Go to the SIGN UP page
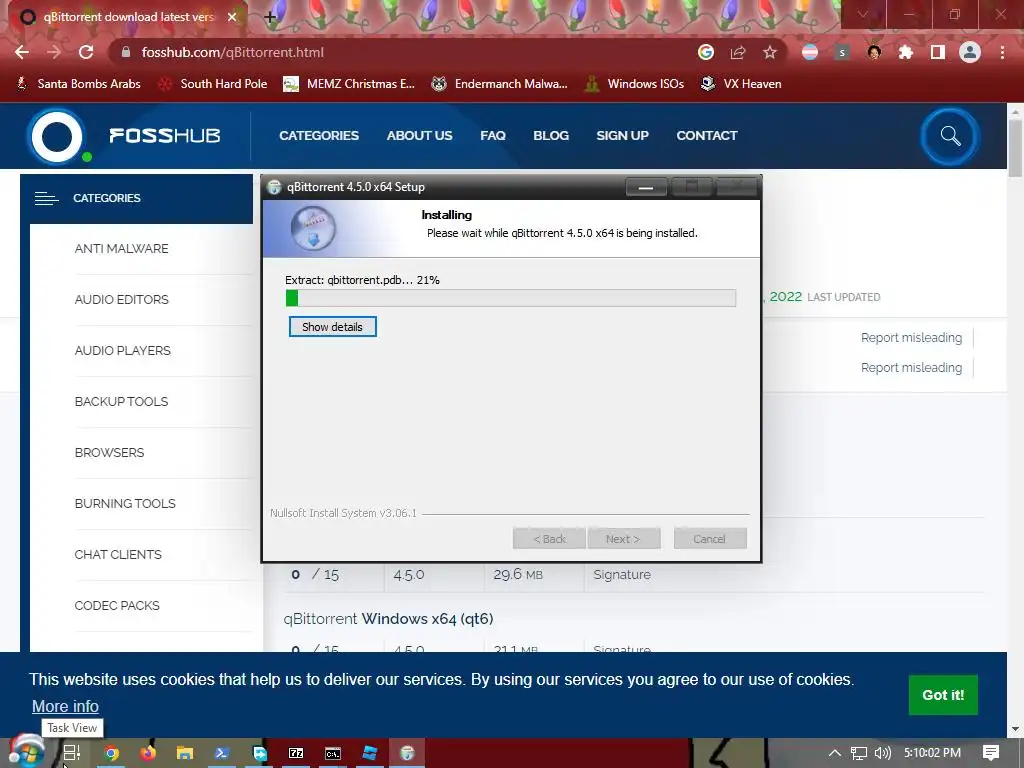The width and height of the screenshot is (1024, 768). [x=622, y=136]
